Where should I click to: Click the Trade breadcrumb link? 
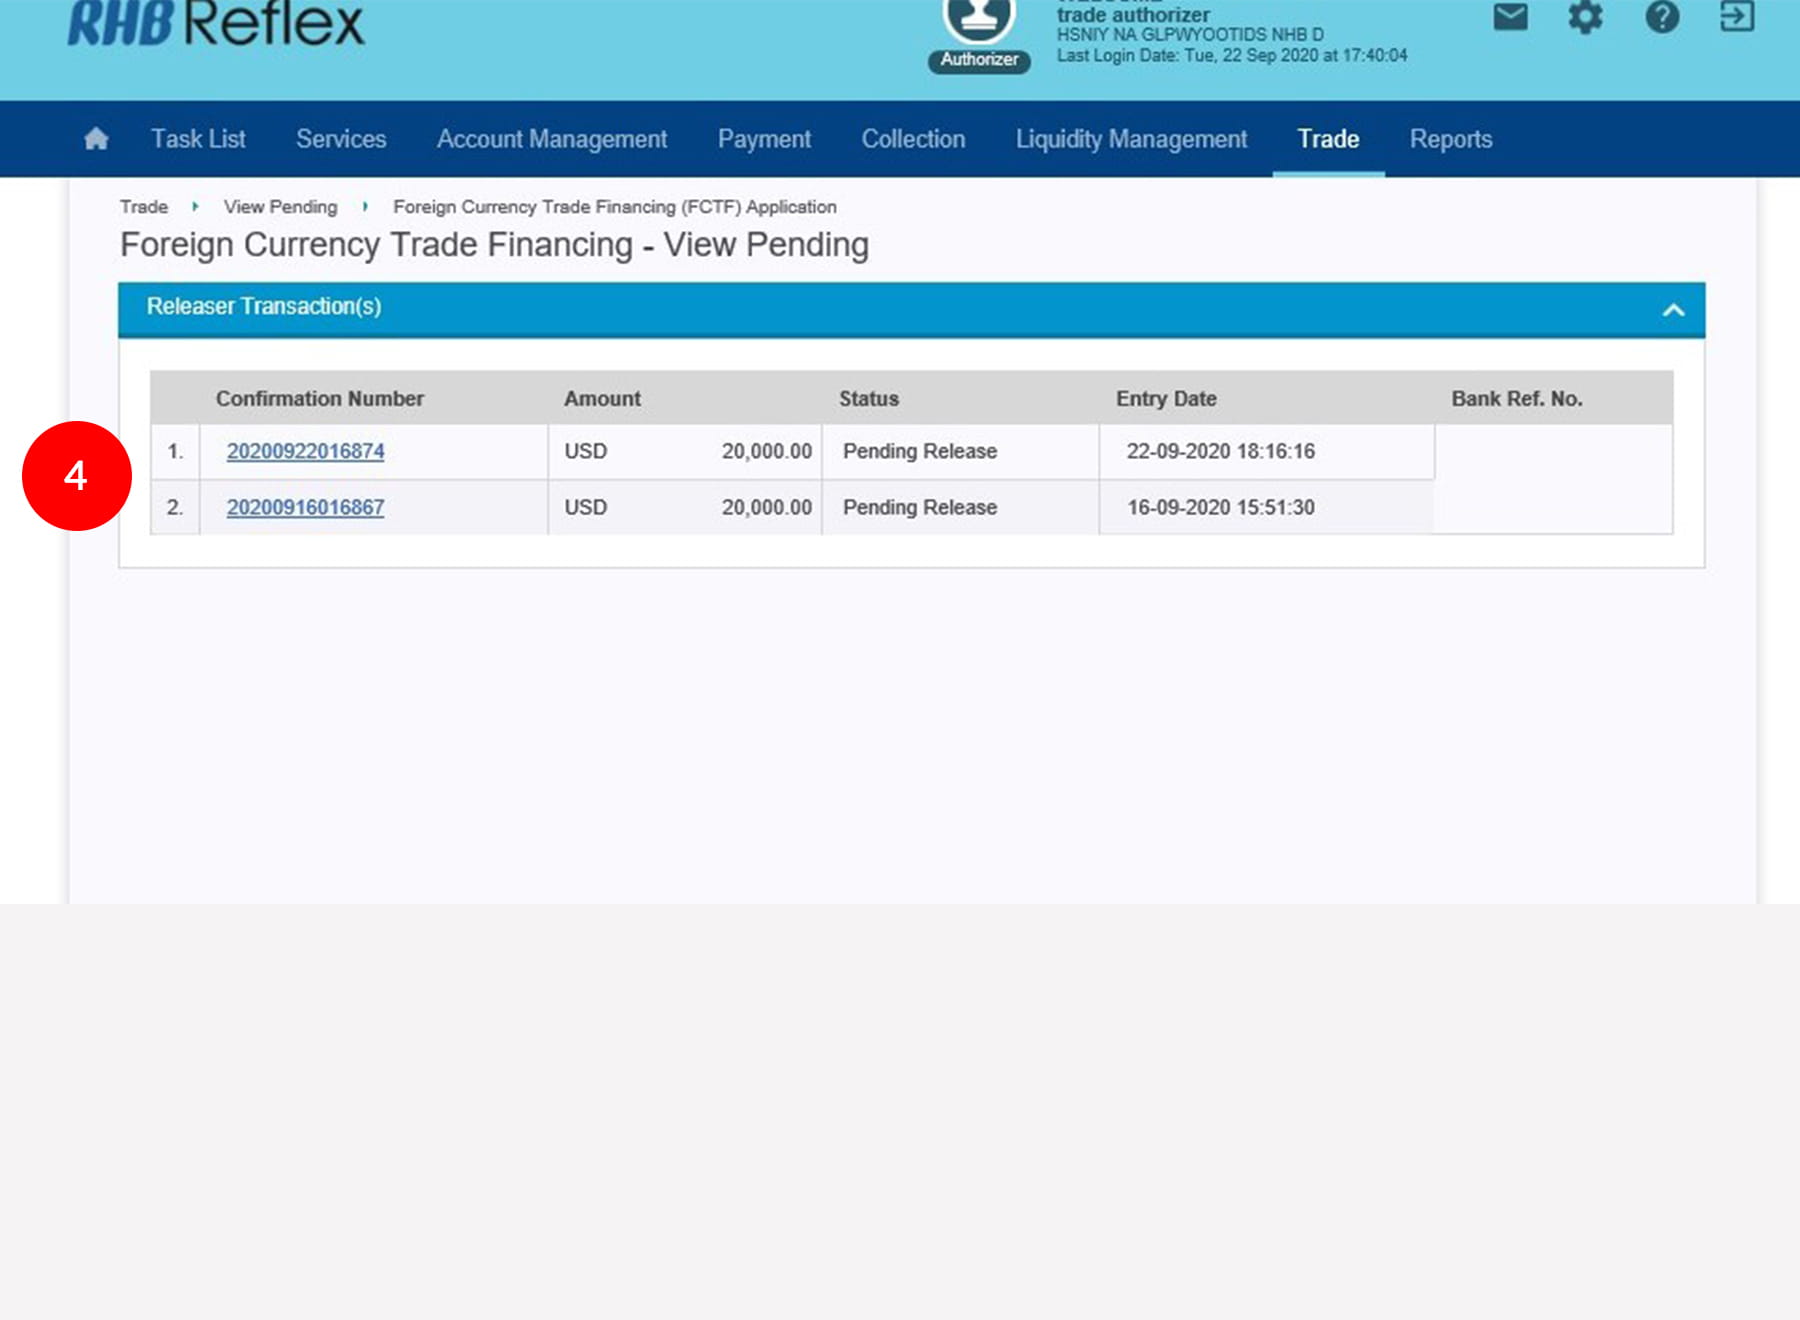144,207
